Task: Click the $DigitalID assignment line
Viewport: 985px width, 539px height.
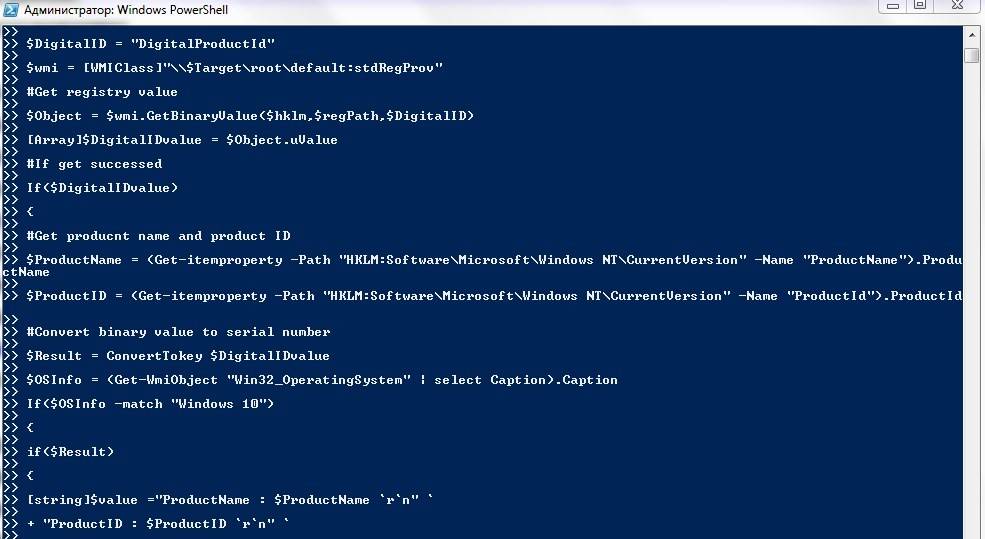Action: [x=150, y=44]
